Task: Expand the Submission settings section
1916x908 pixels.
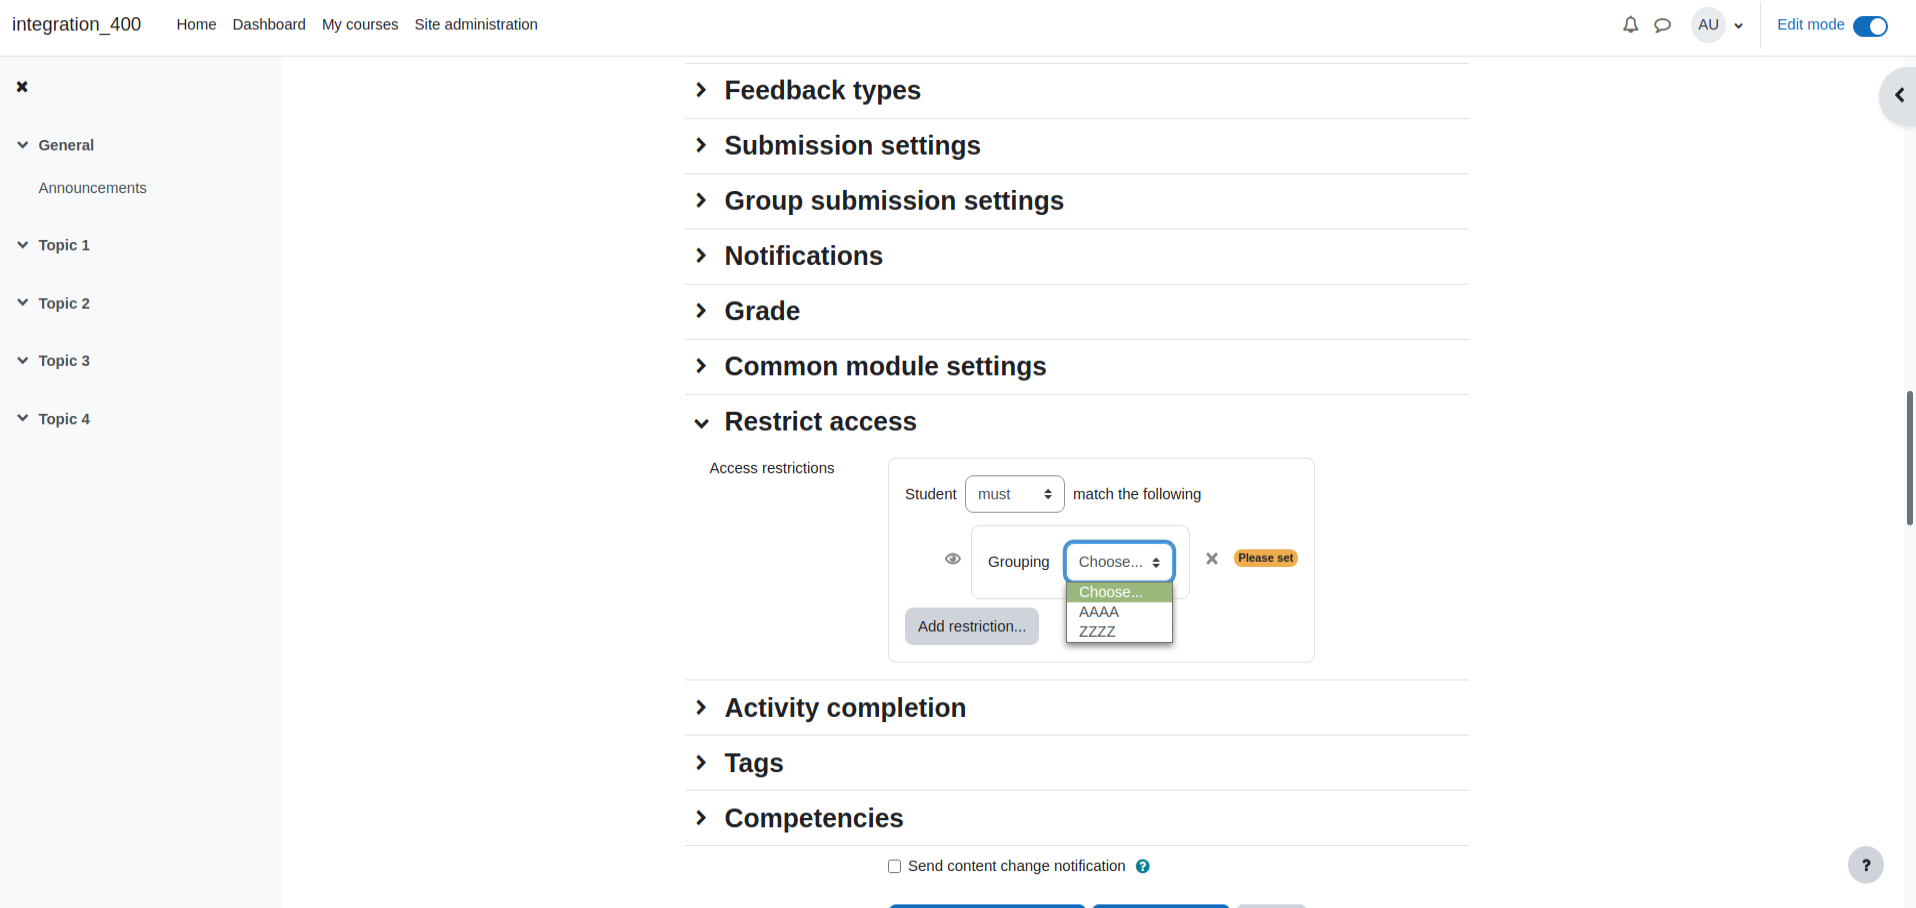Action: (851, 146)
